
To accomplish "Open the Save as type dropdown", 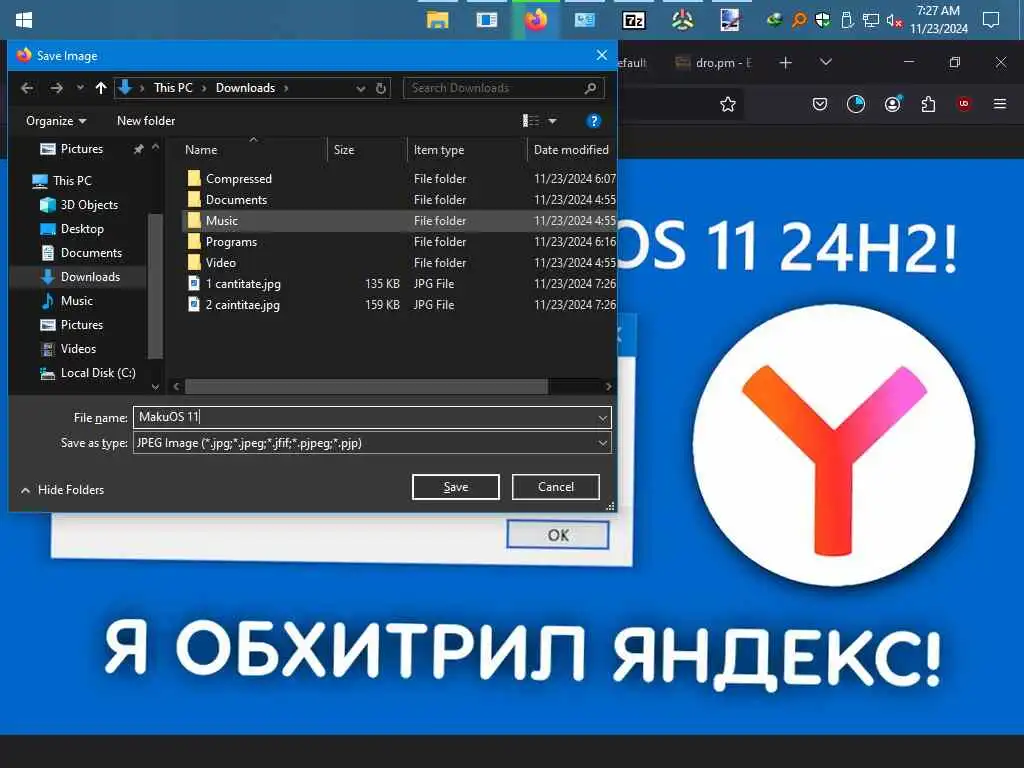I will [x=602, y=443].
